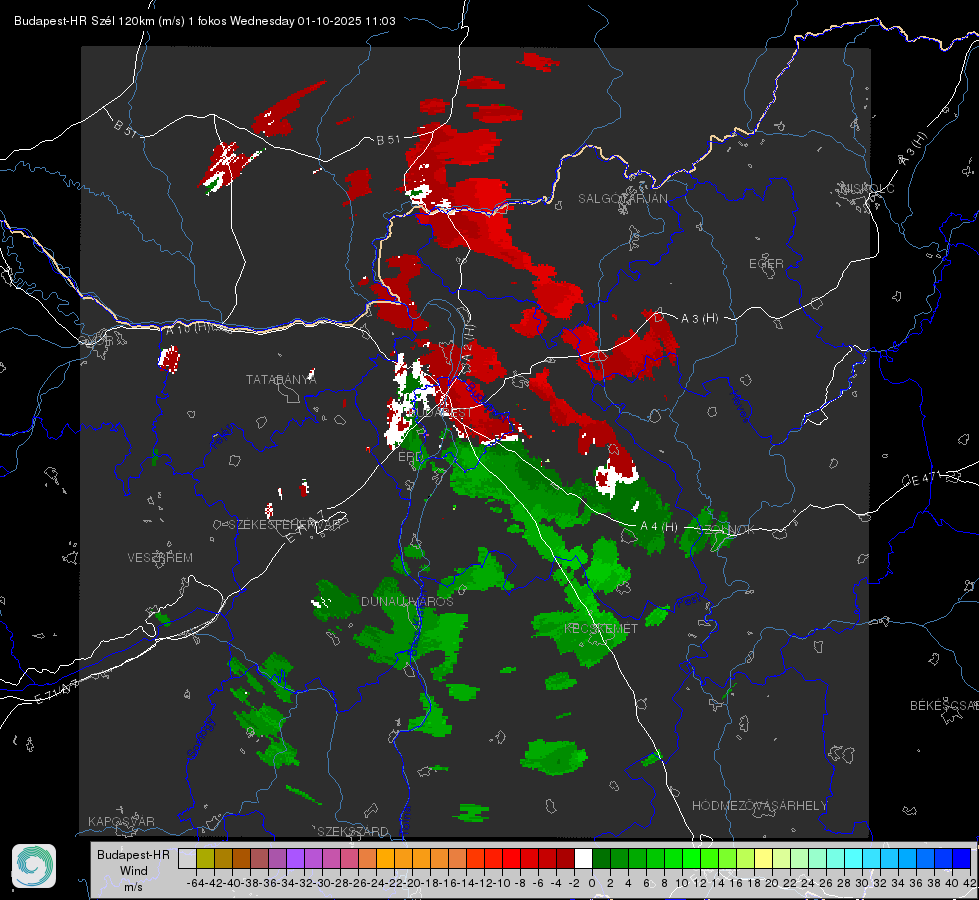The width and height of the screenshot is (979, 900).
Task: Pick the dark green swatch right of white
Action: point(601,858)
